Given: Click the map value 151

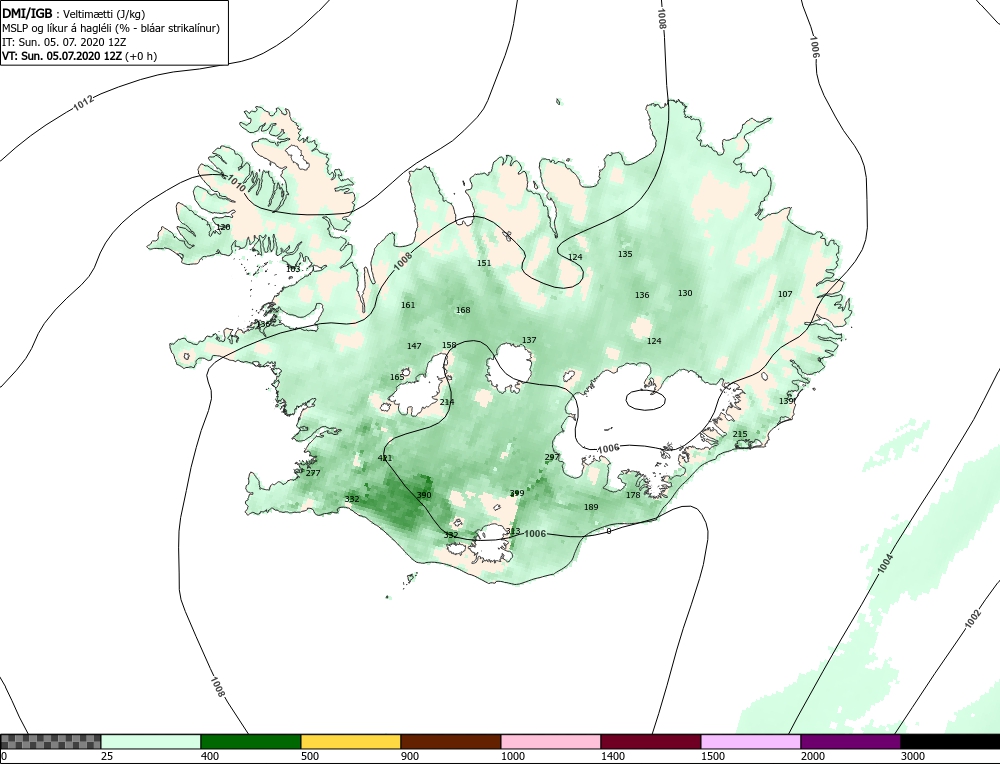Looking at the screenshot, I should click(x=484, y=263).
